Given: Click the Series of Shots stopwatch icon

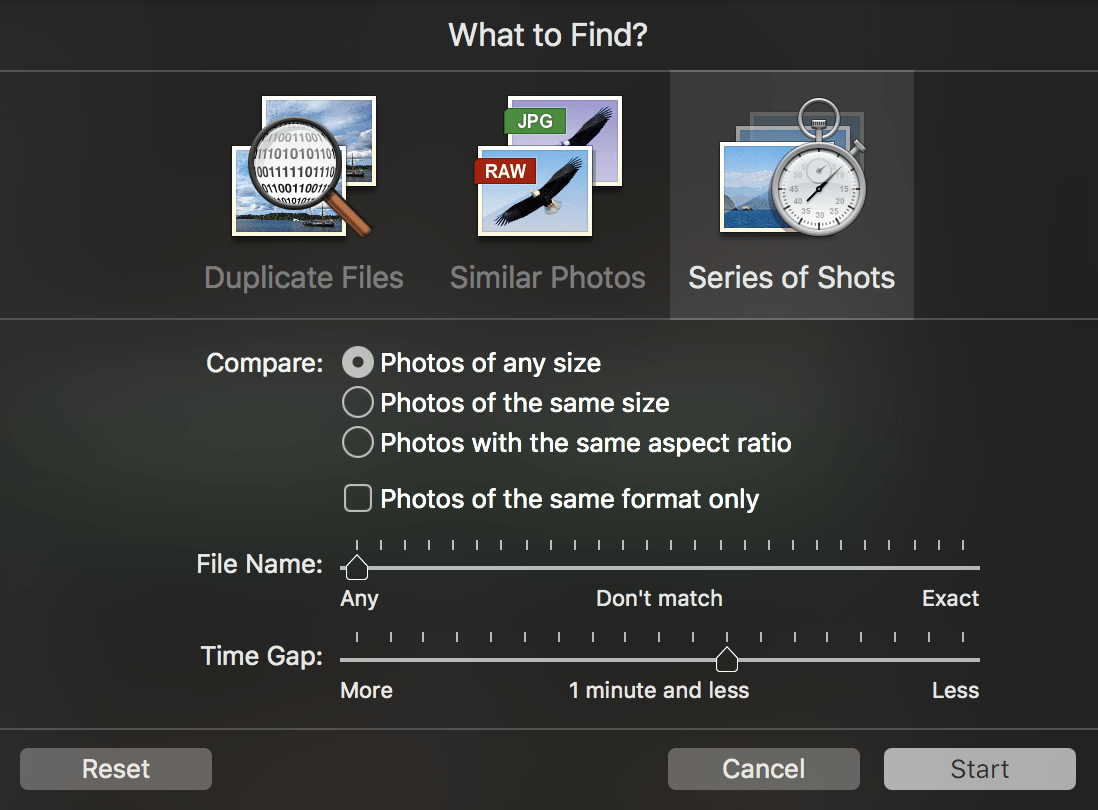Looking at the screenshot, I should [792, 170].
